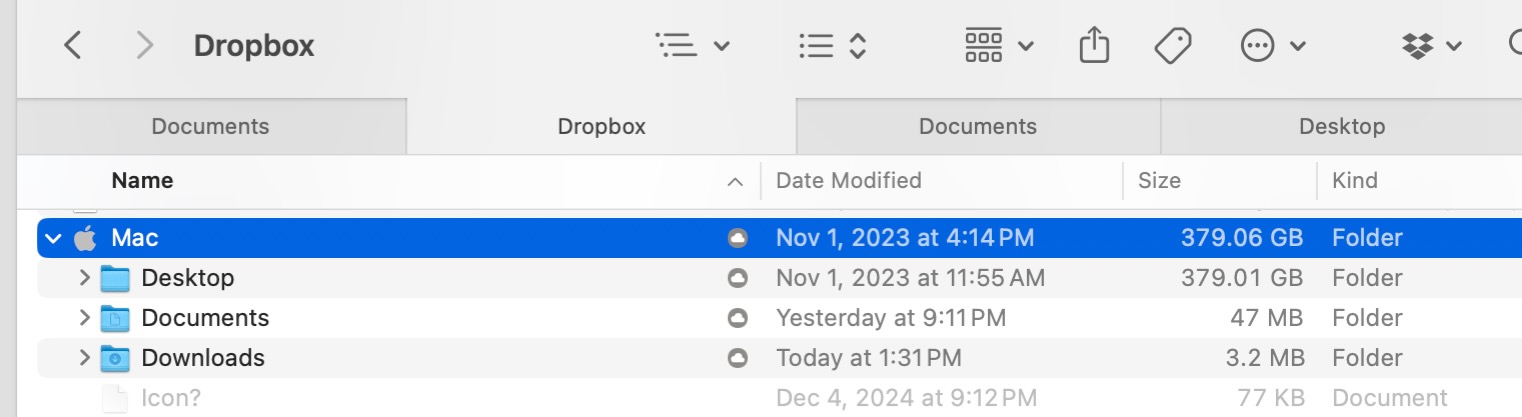The width and height of the screenshot is (1522, 417).
Task: Open the Dropbox toolbar icon menu
Action: click(x=1432, y=46)
